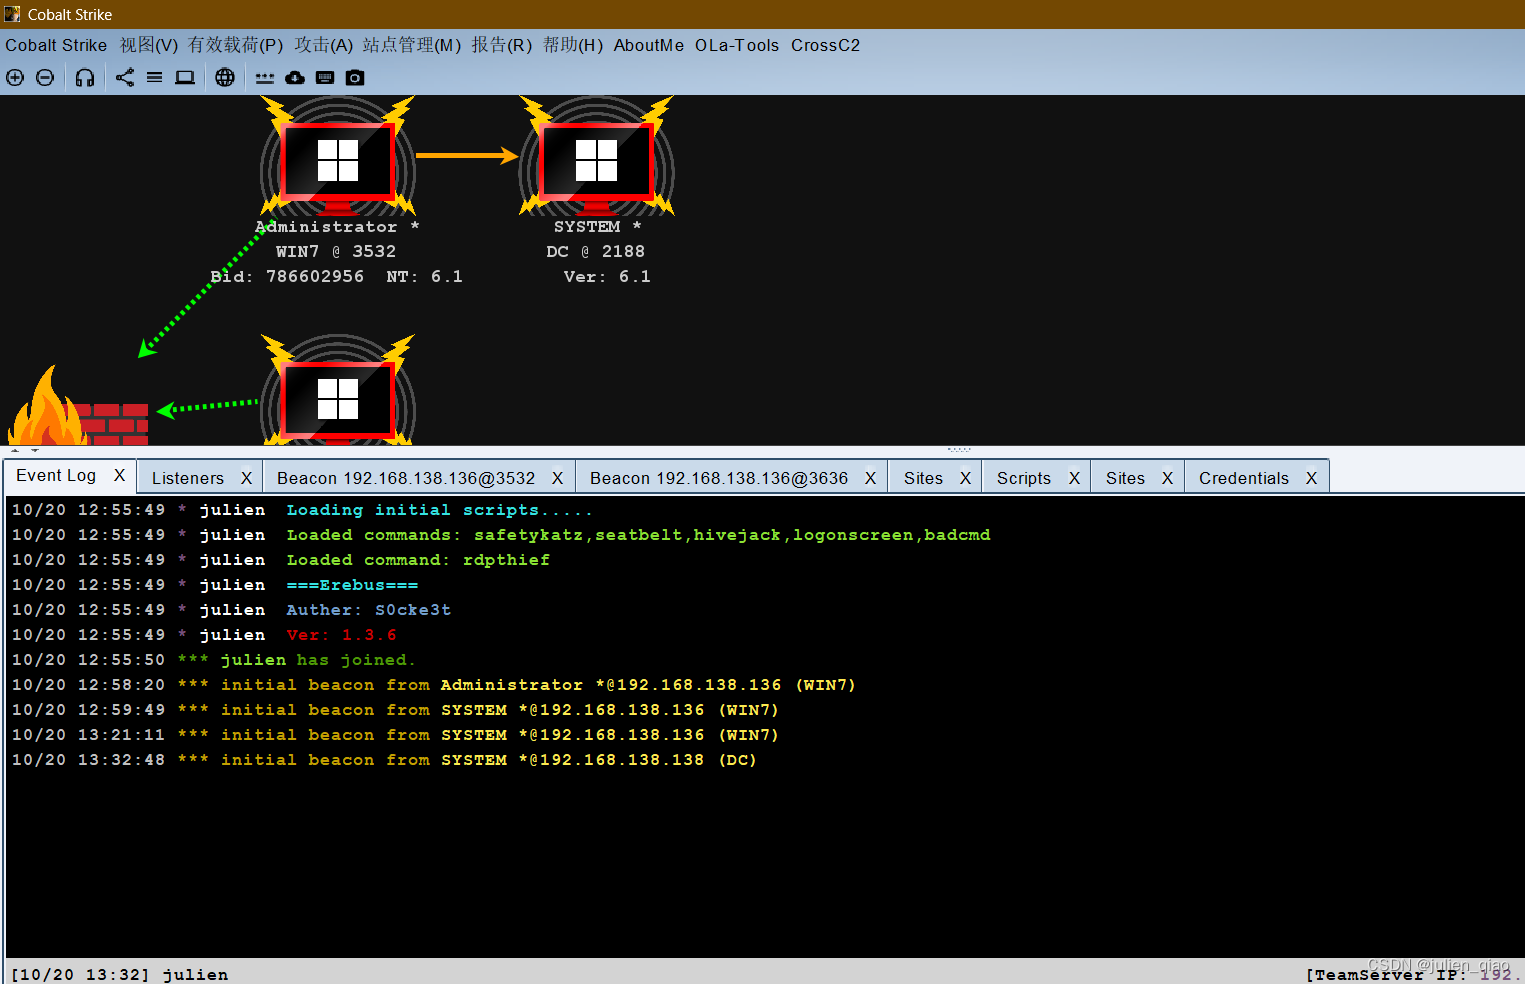Image resolution: width=1525 pixels, height=984 pixels.
Task: Open the Web Log globe icon
Action: click(x=225, y=77)
